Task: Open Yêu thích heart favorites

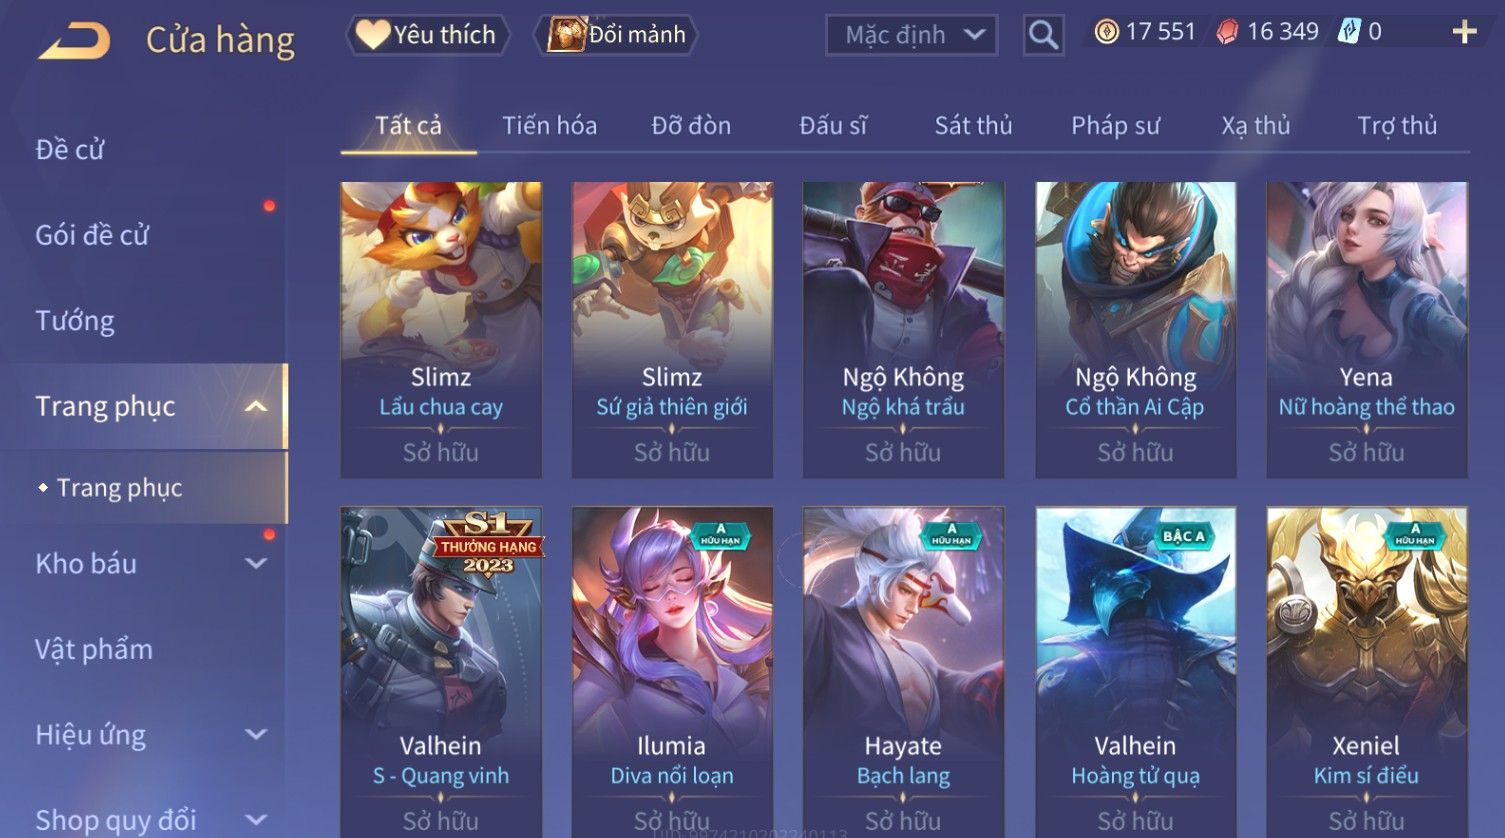Action: coord(428,35)
